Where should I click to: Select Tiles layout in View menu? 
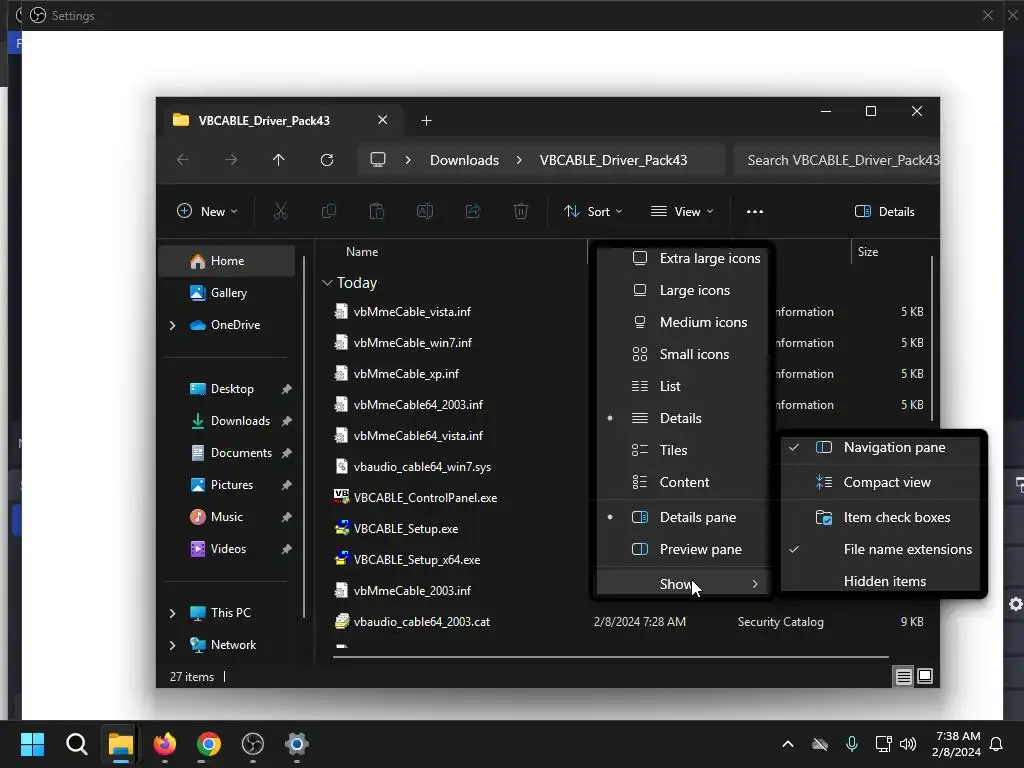(682, 450)
